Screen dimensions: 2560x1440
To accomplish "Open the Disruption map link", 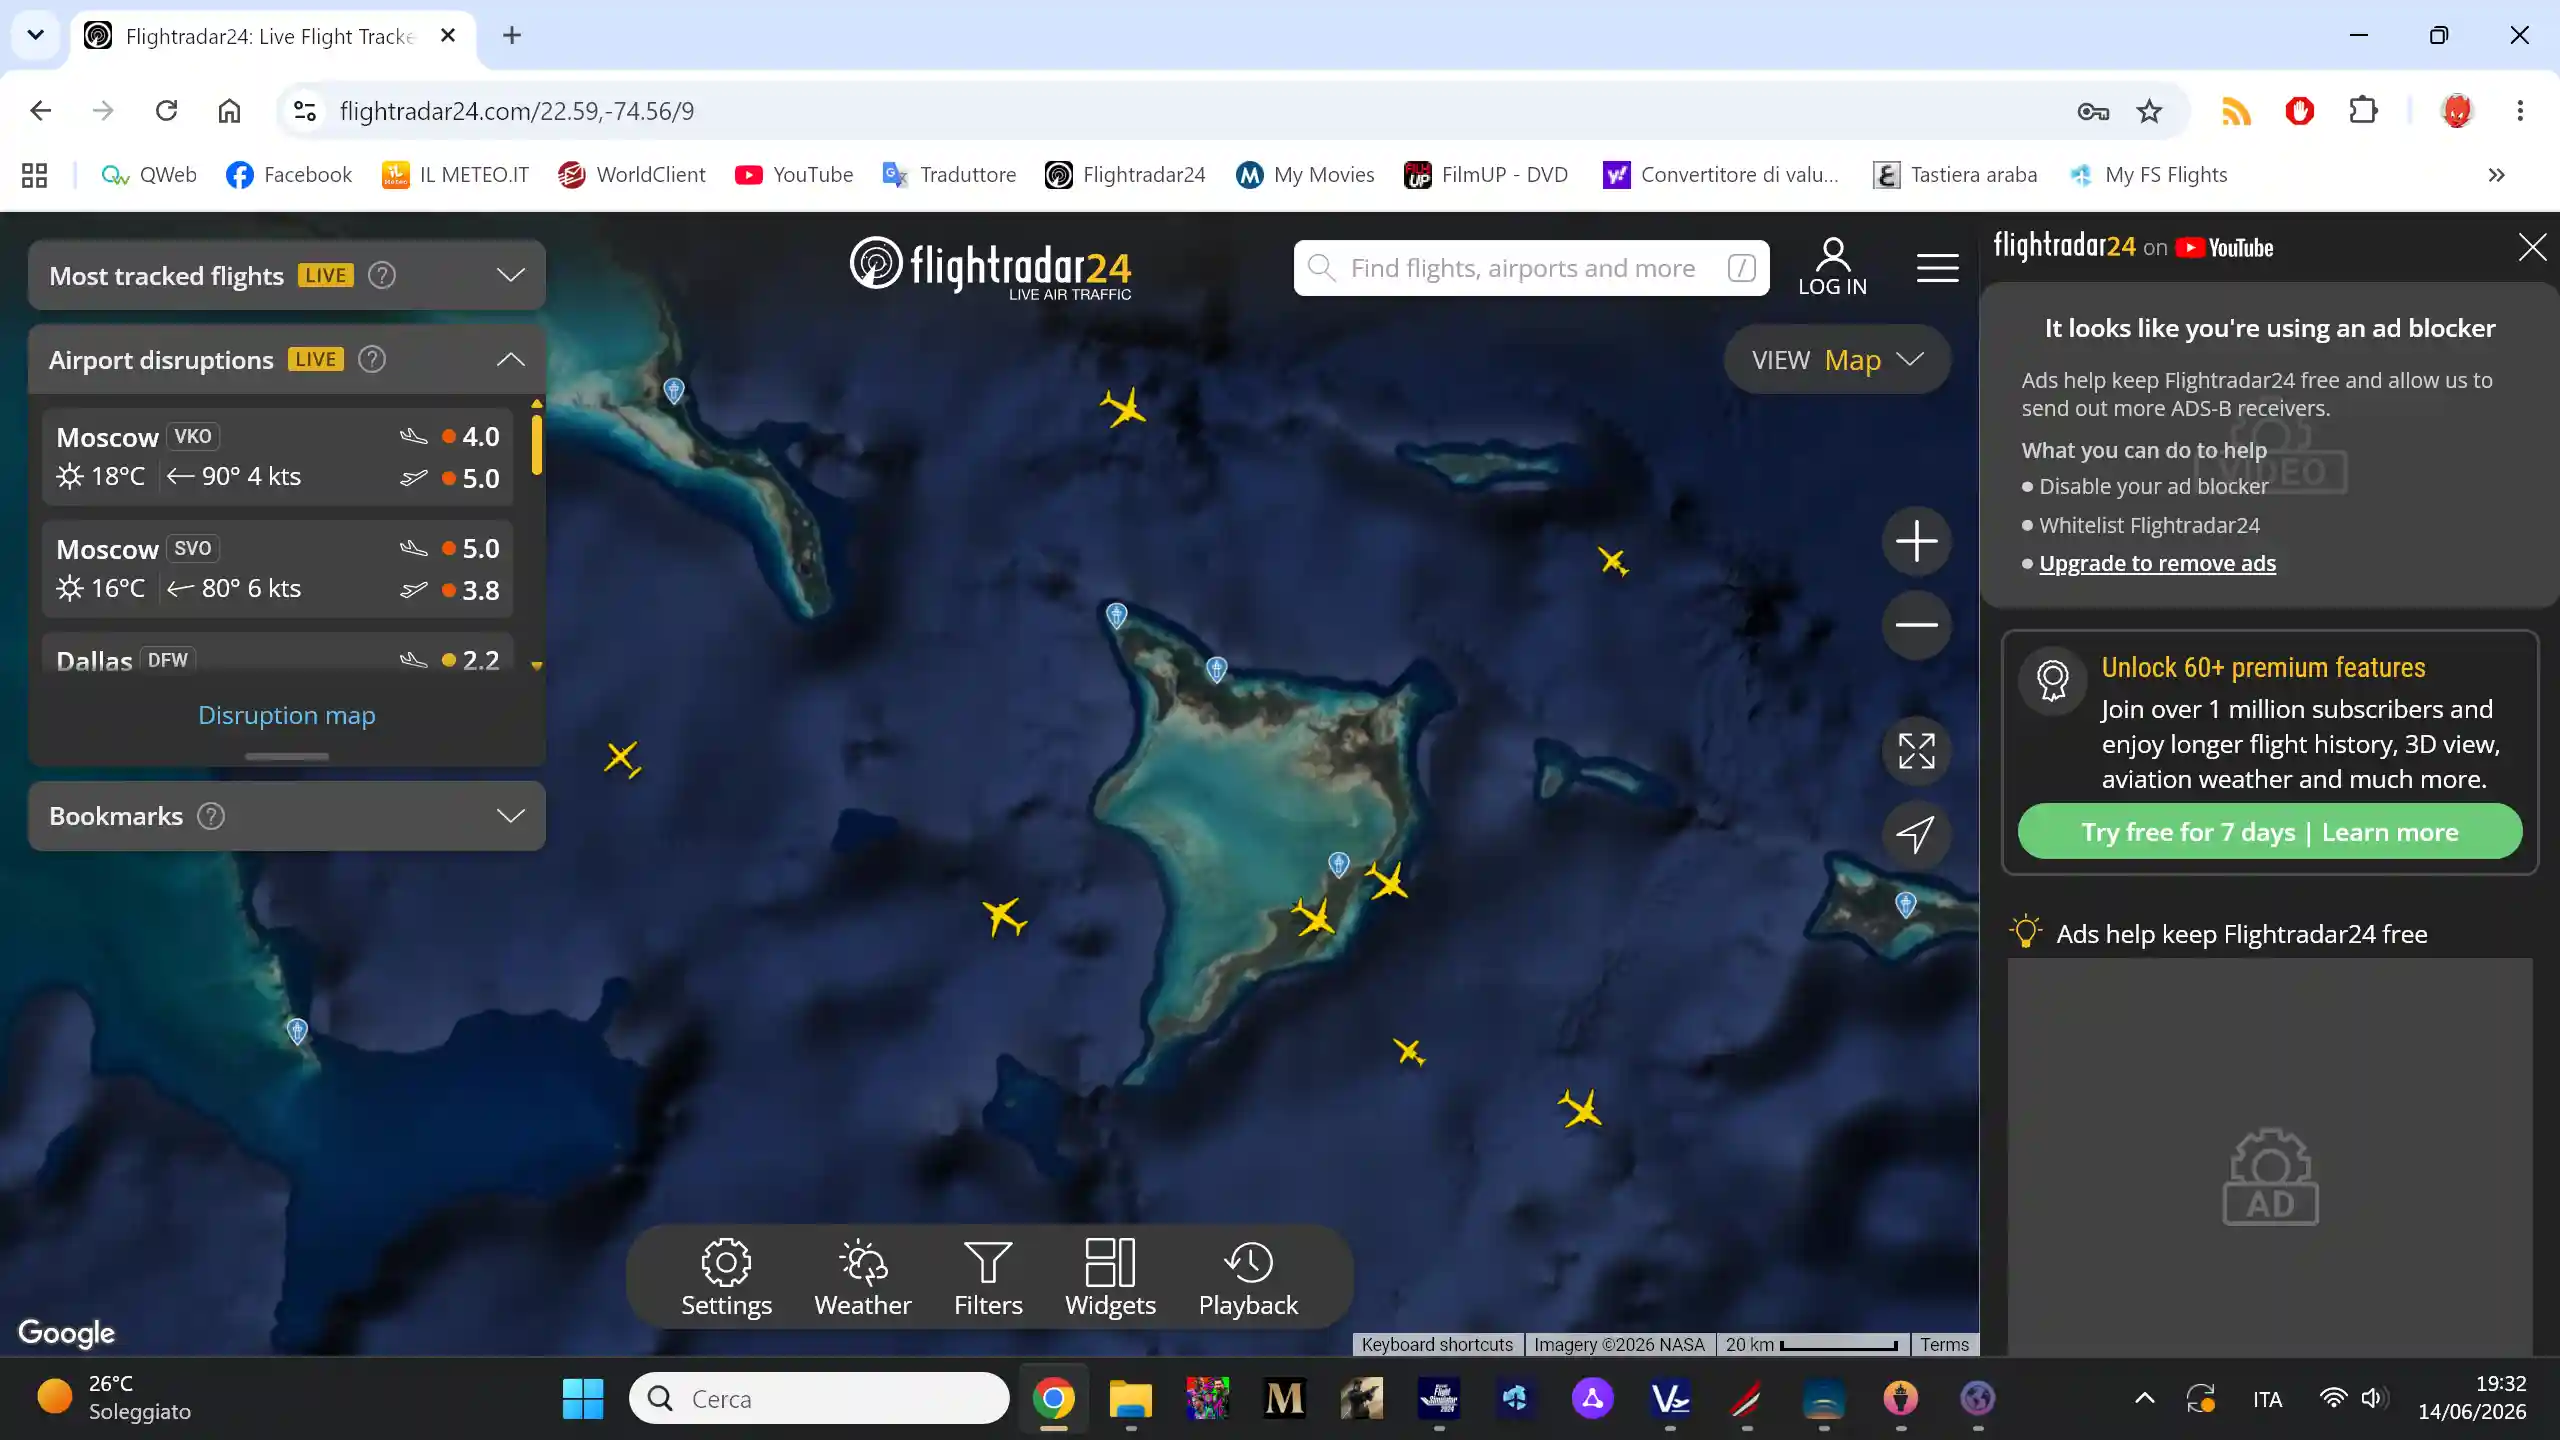I will 287,715.
